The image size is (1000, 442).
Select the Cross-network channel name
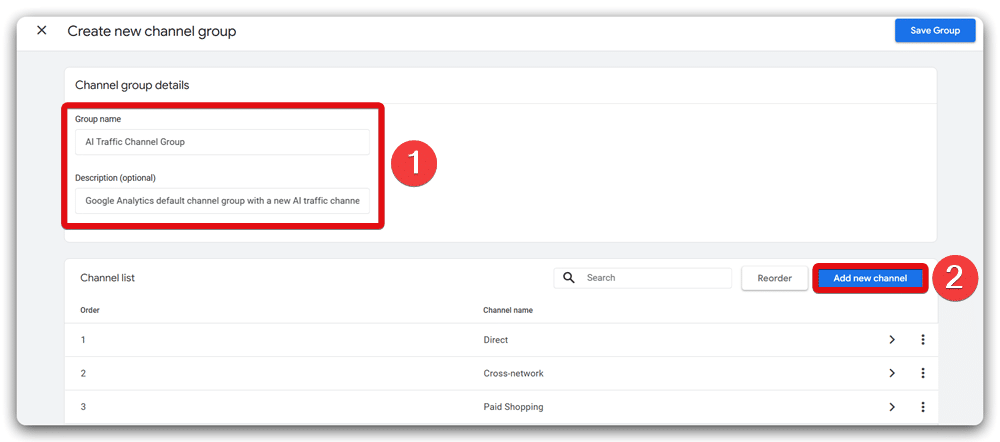pos(513,373)
